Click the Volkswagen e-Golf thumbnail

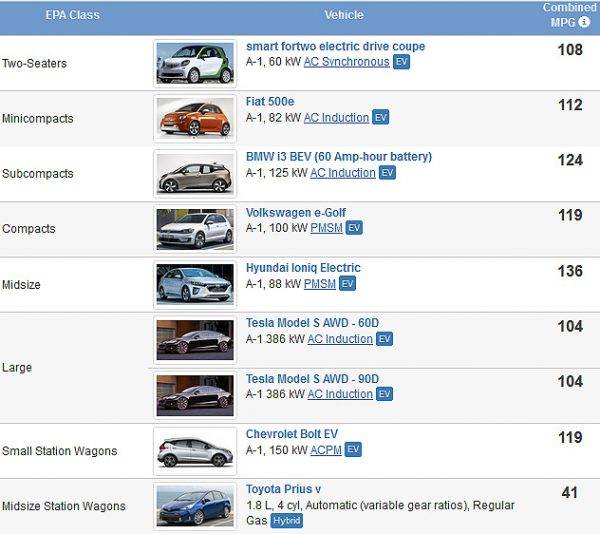(x=195, y=229)
